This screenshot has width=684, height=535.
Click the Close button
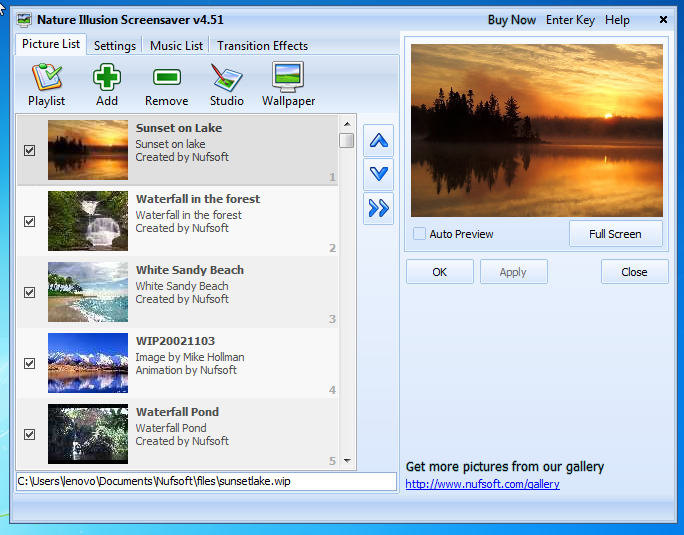634,272
